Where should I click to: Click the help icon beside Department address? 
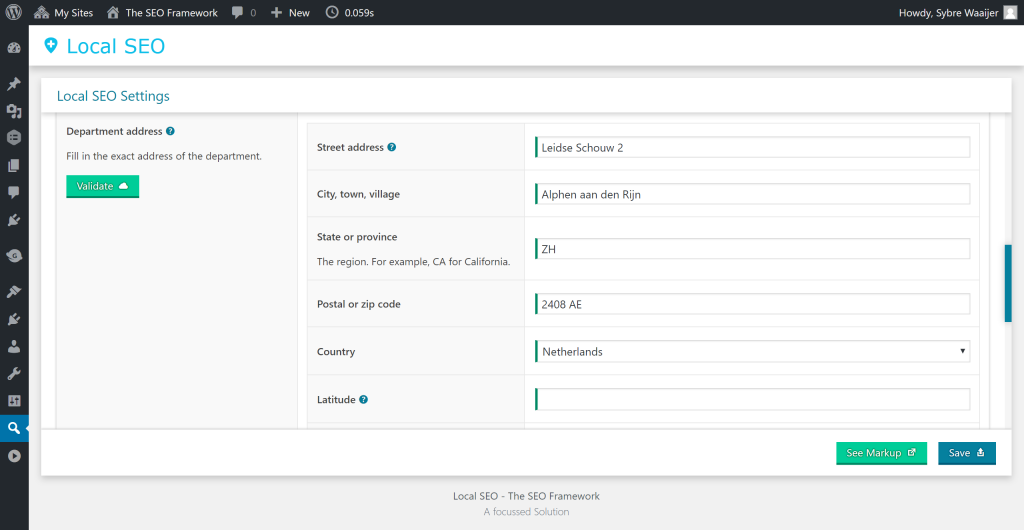click(170, 131)
